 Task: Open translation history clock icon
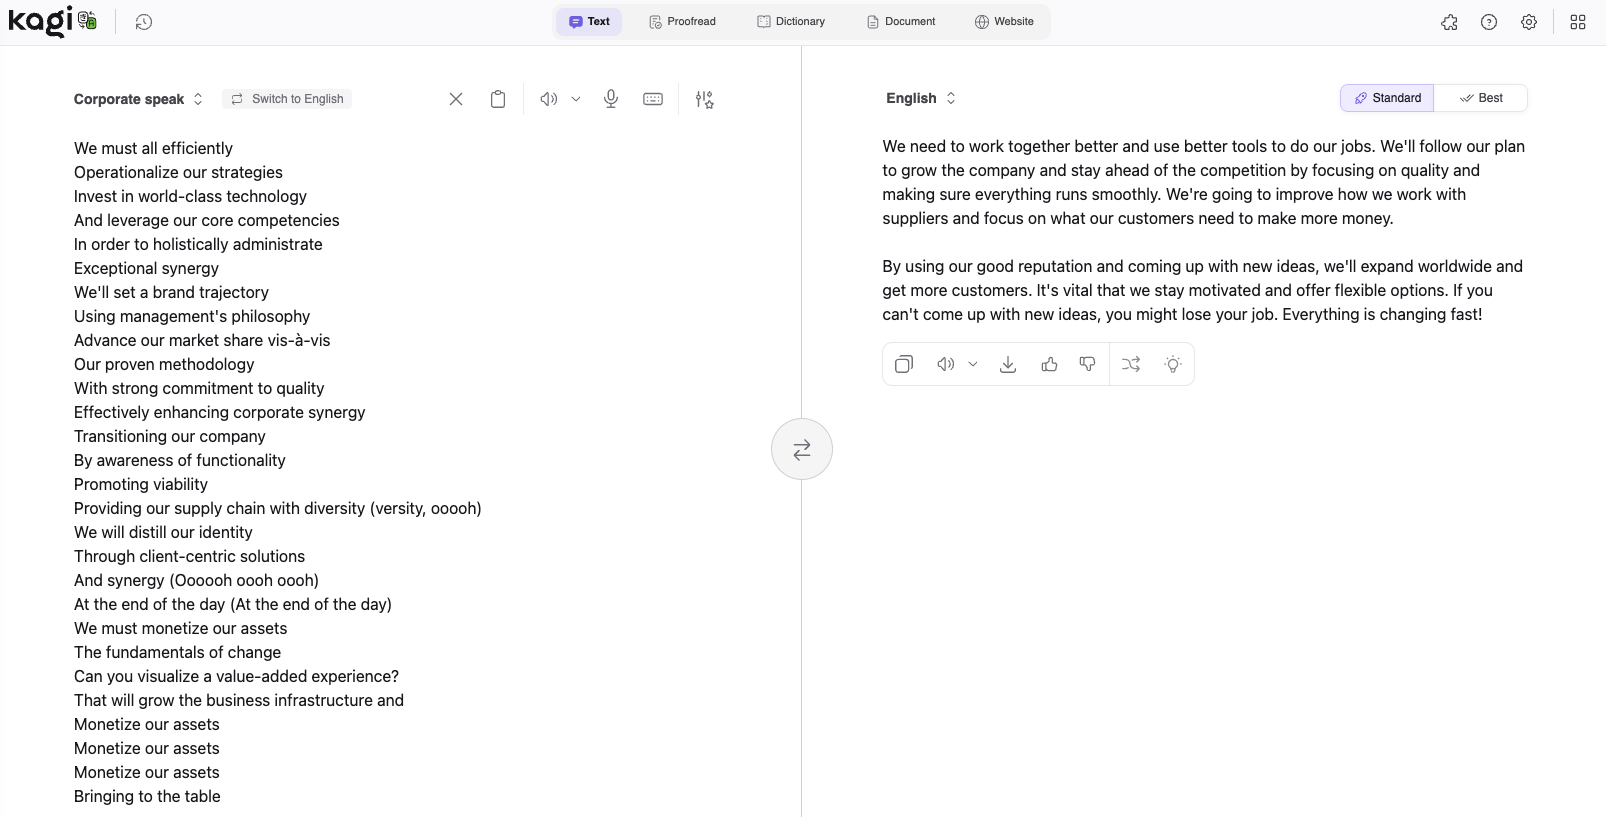pyautogui.click(x=144, y=22)
